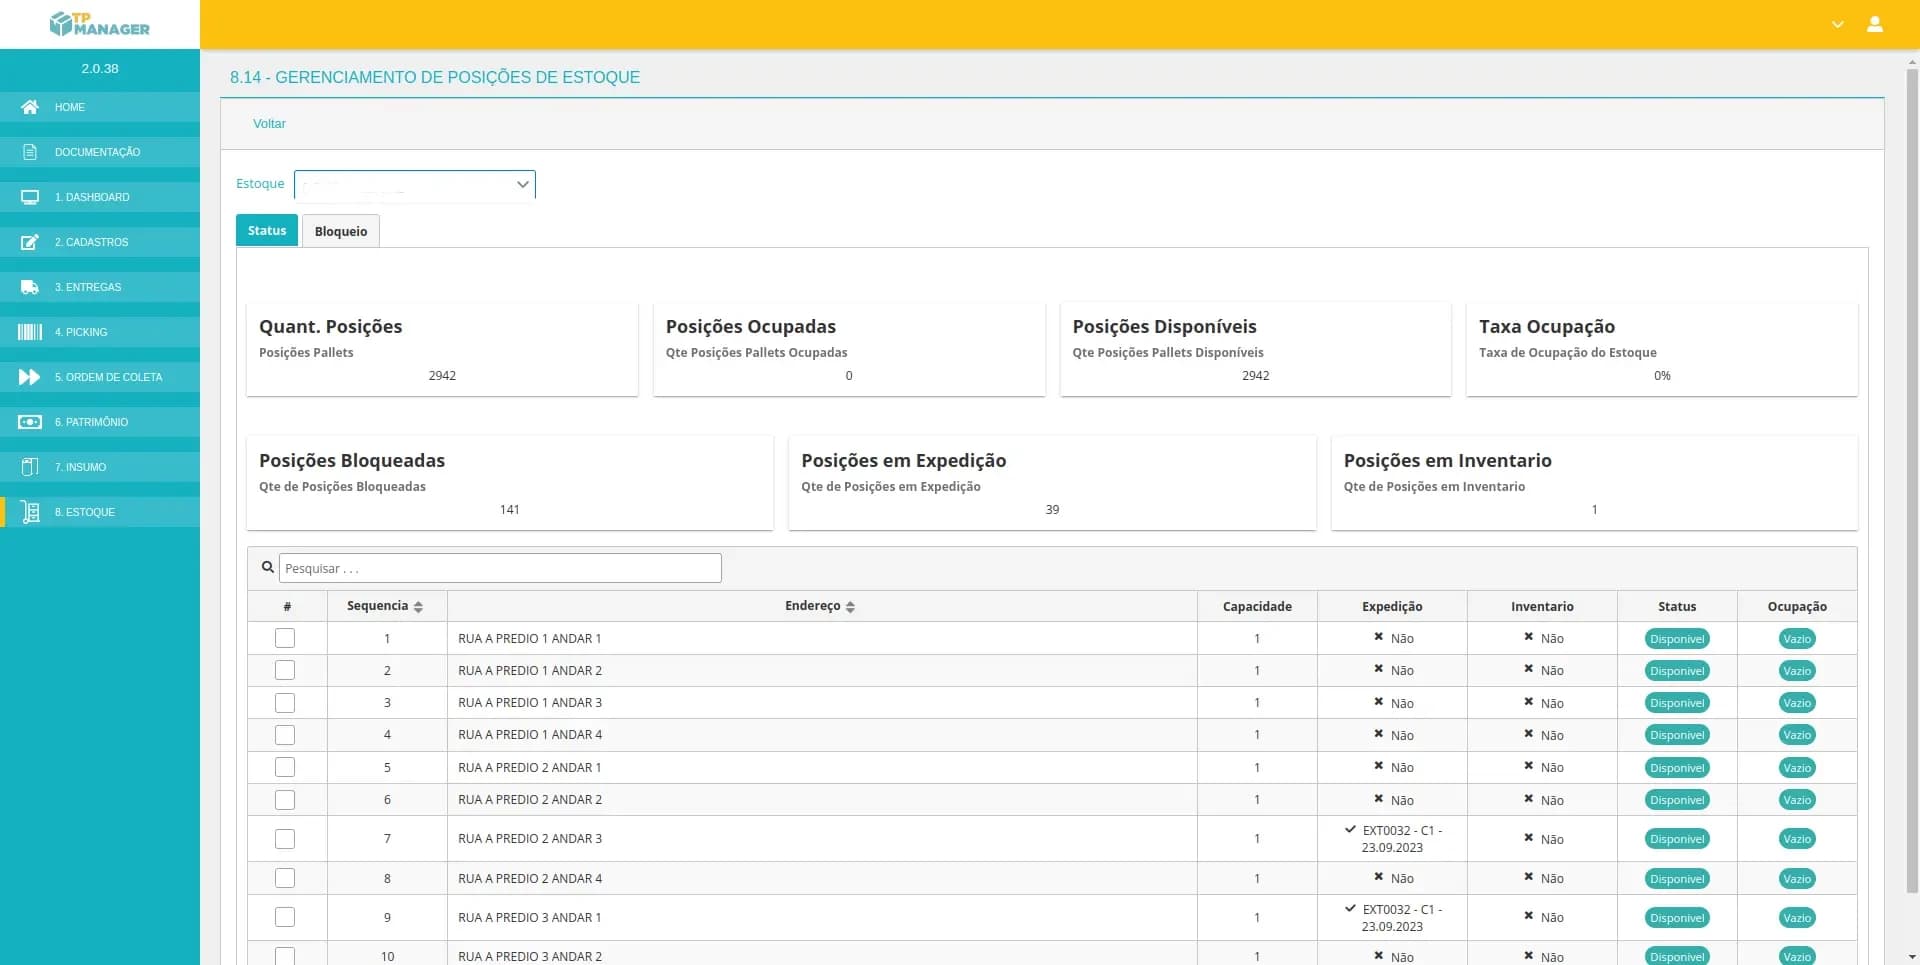Select checkbox for sequence 6
1920x965 pixels.
(285, 800)
